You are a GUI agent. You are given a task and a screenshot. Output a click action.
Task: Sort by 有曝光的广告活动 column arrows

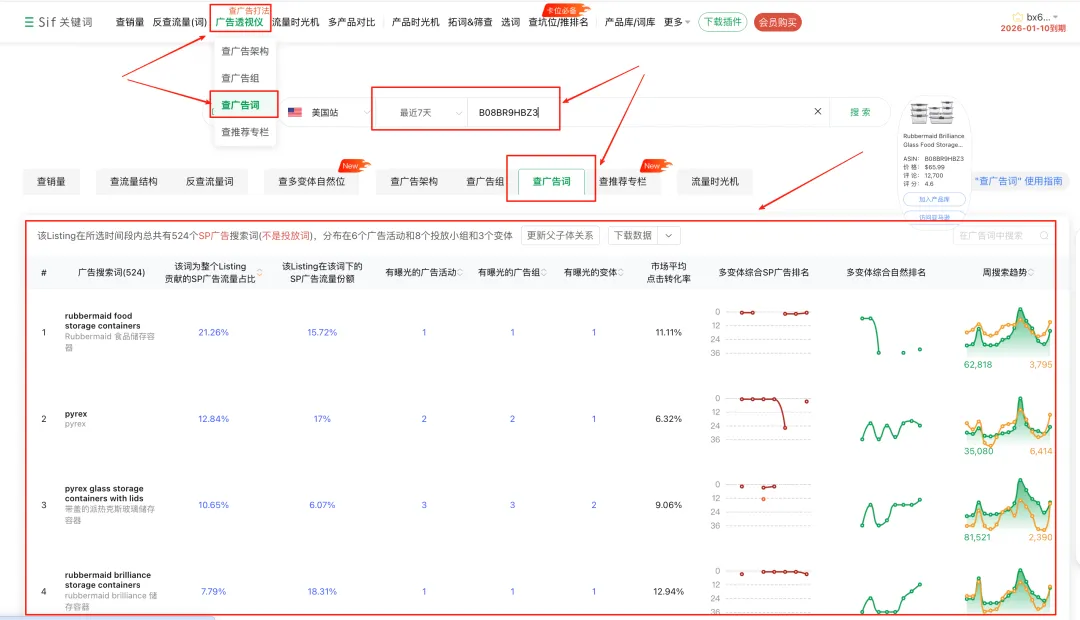(x=460, y=273)
